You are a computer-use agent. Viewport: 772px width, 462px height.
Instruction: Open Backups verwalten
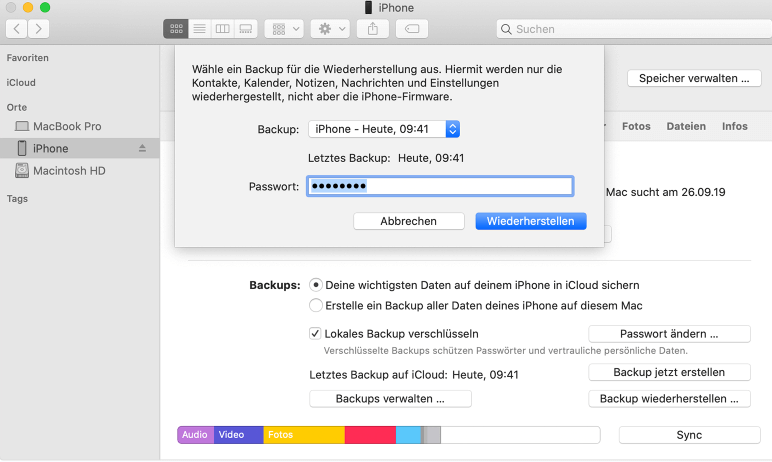(390, 399)
